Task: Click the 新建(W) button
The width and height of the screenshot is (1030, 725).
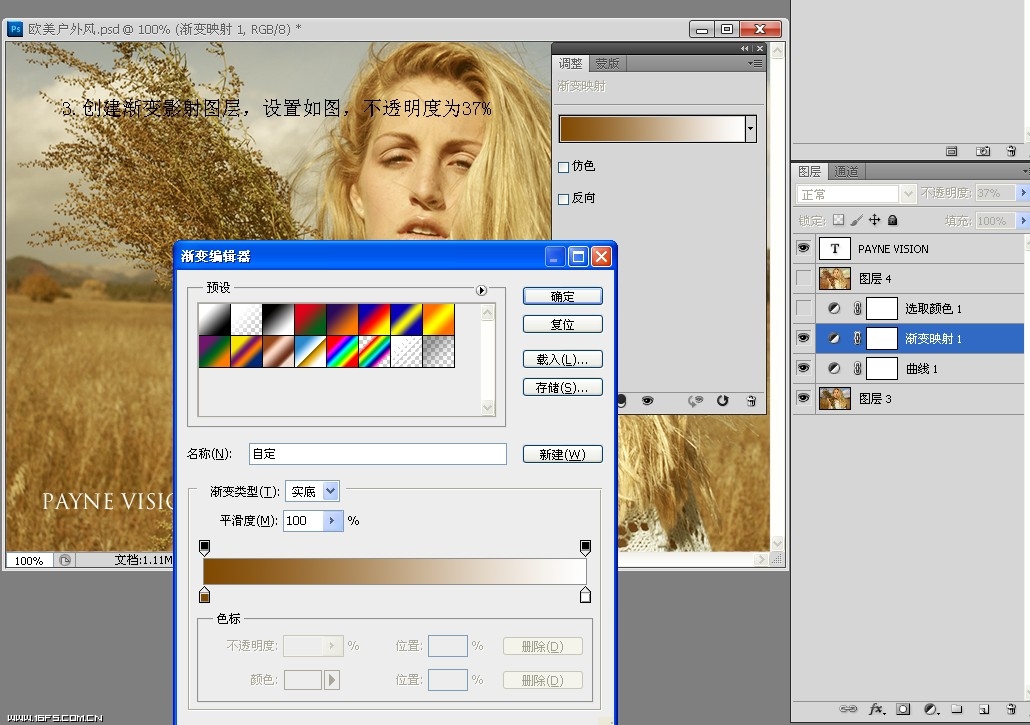Action: [562, 454]
